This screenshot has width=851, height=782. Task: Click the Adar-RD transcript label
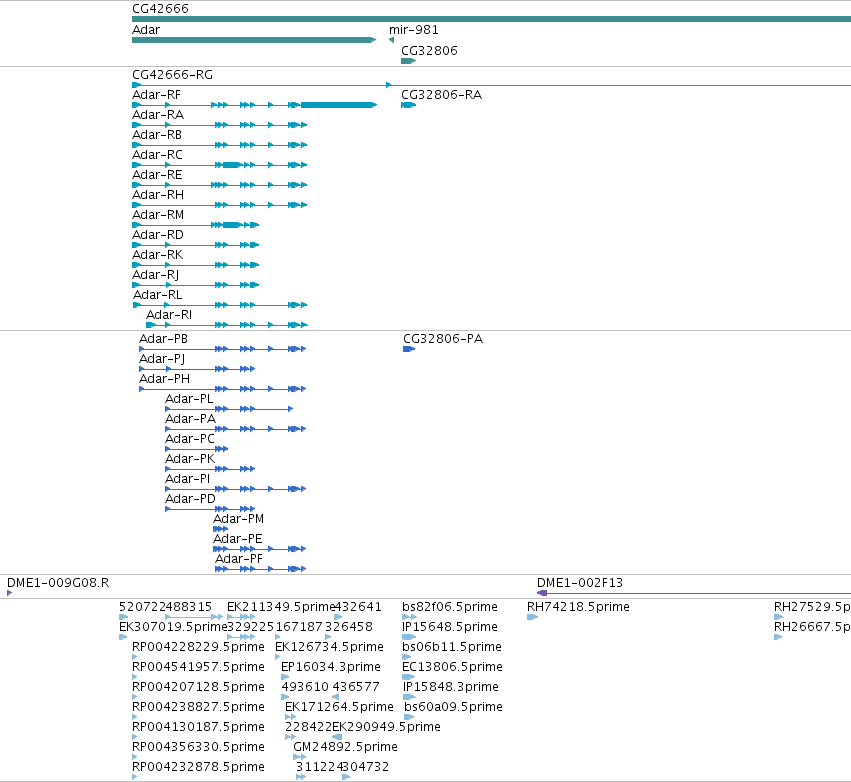click(158, 235)
